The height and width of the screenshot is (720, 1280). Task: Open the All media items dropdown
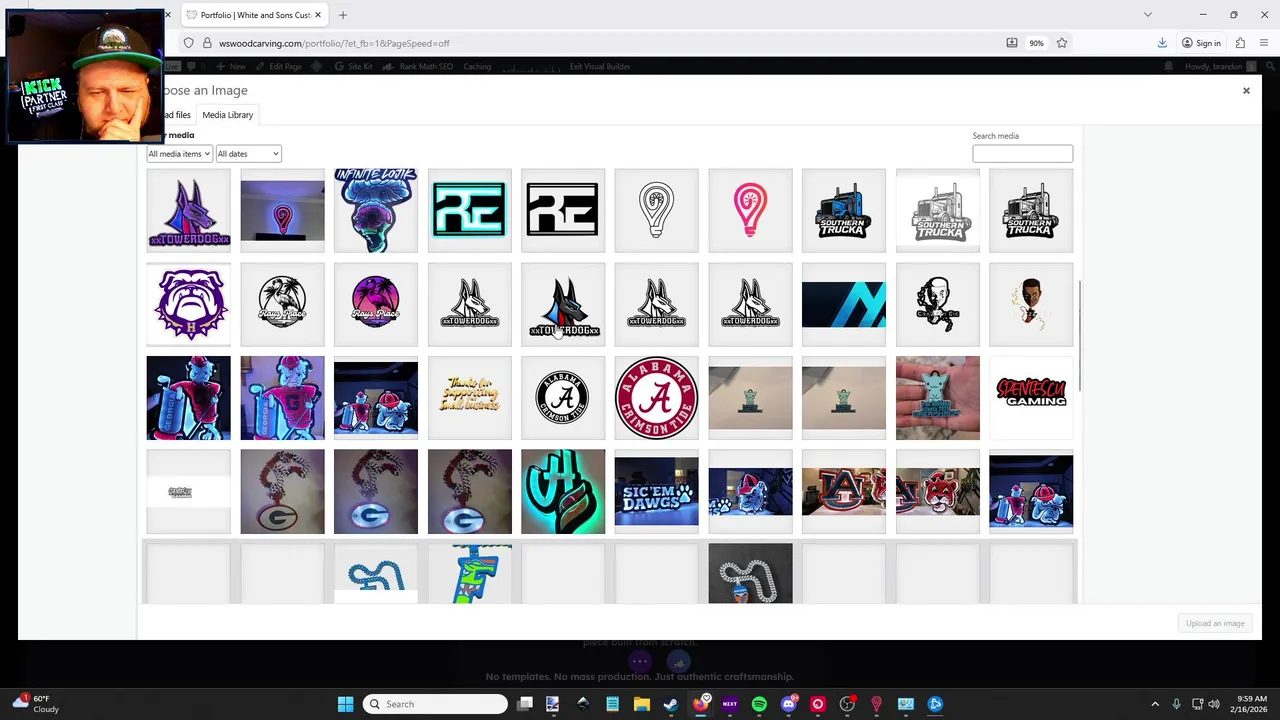(180, 154)
